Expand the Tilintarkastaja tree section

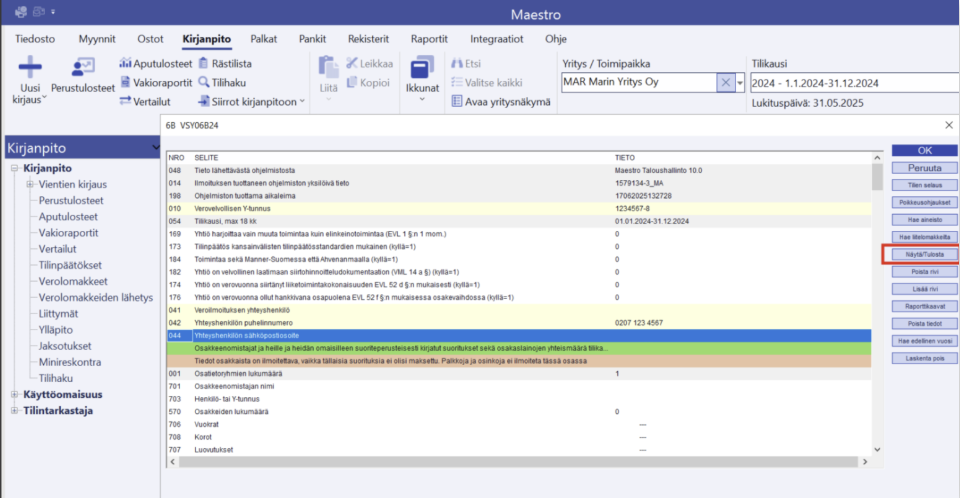coord(14,410)
